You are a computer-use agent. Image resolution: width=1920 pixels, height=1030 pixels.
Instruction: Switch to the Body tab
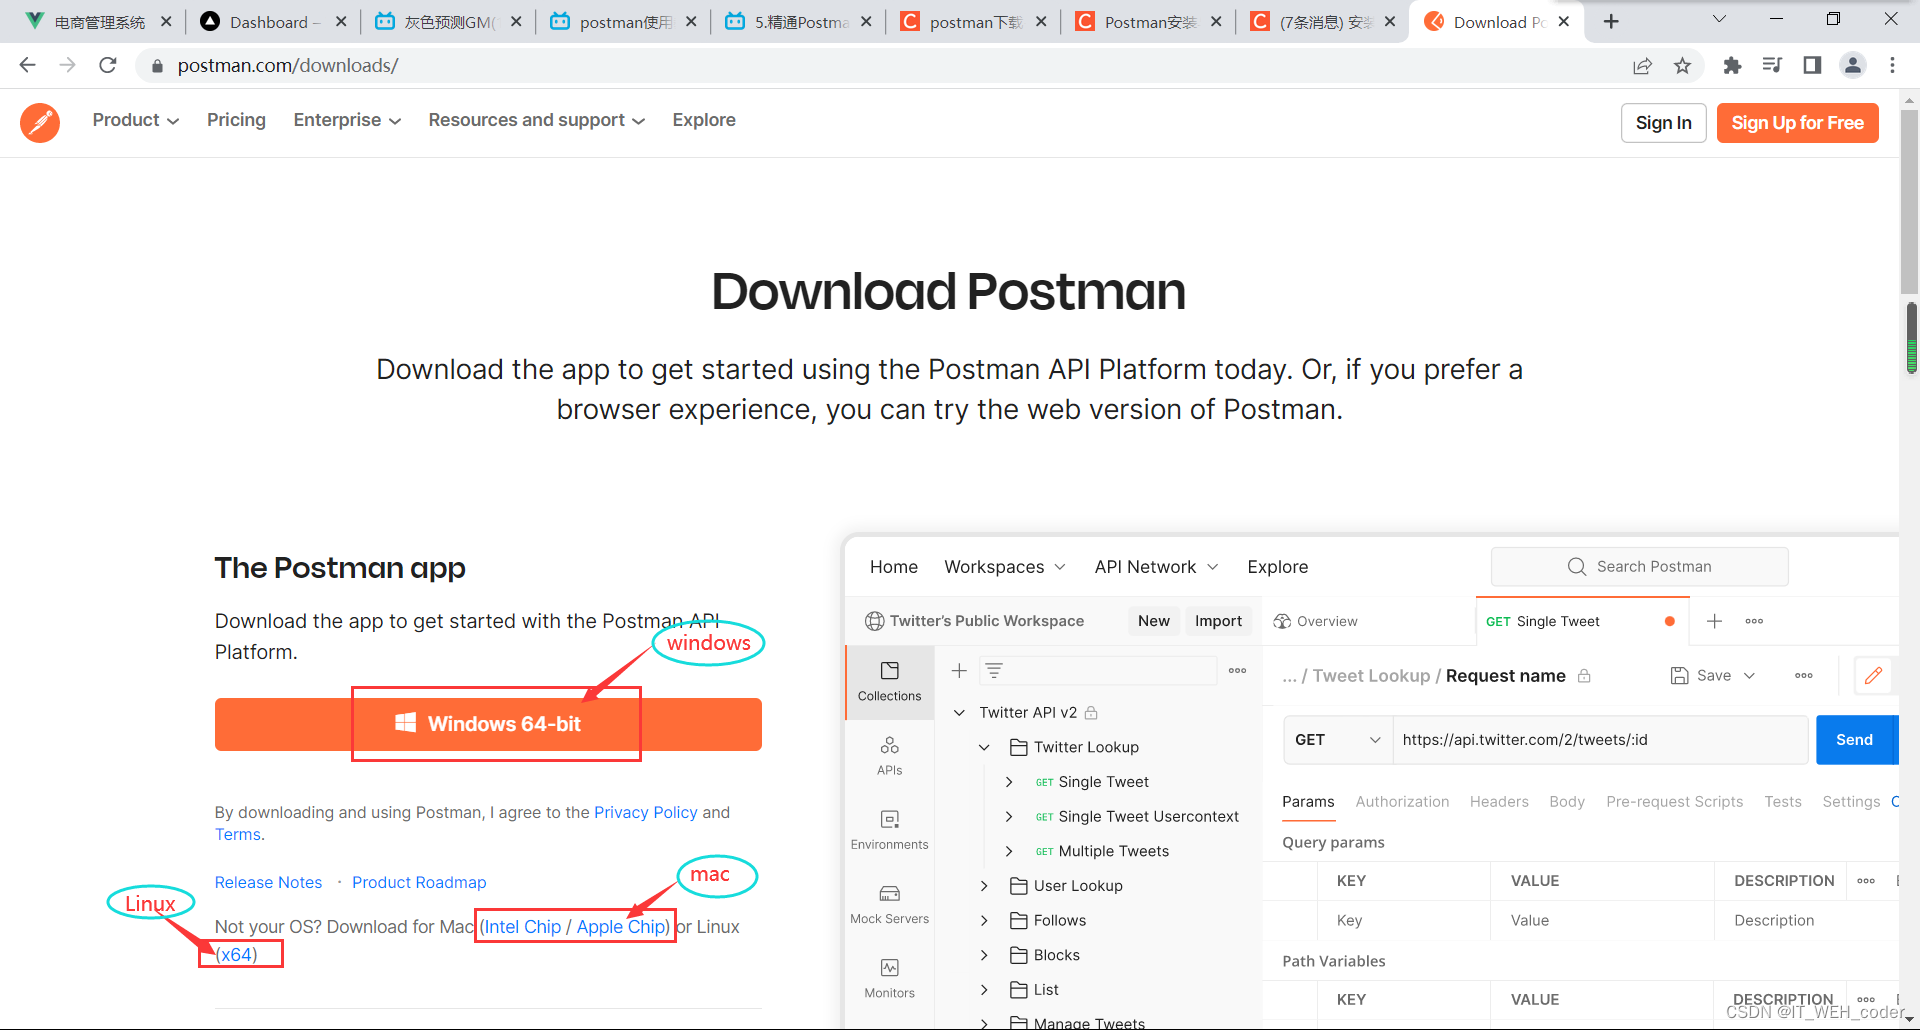1567,801
